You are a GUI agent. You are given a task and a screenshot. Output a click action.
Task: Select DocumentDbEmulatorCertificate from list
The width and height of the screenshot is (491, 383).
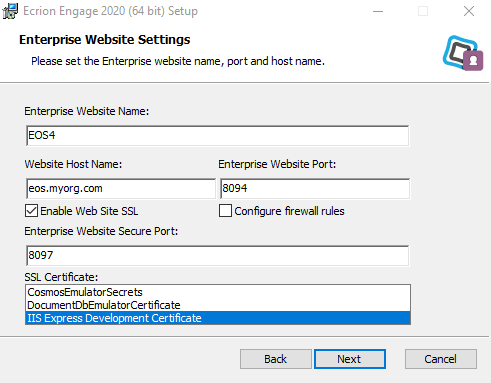click(x=218, y=305)
